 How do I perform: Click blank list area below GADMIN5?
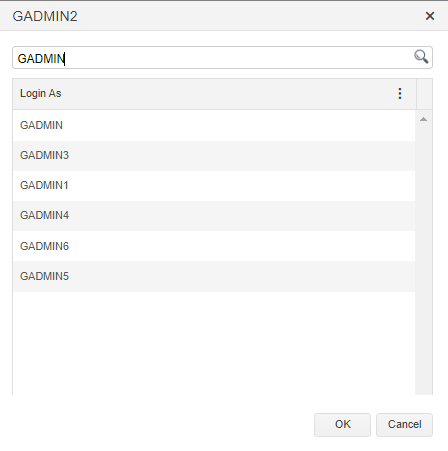(x=214, y=343)
